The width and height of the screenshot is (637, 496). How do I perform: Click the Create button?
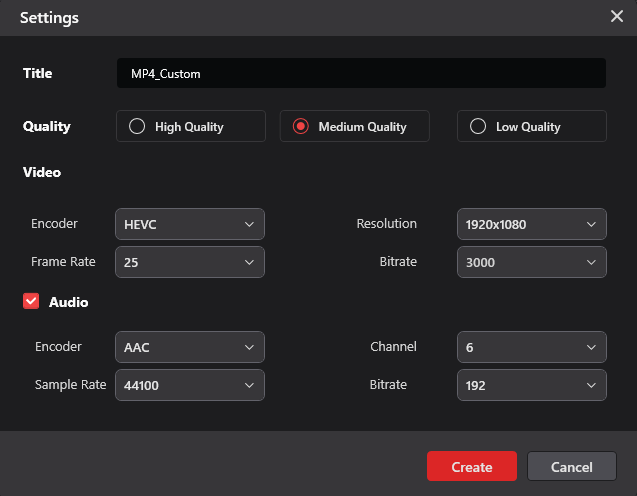coord(472,466)
